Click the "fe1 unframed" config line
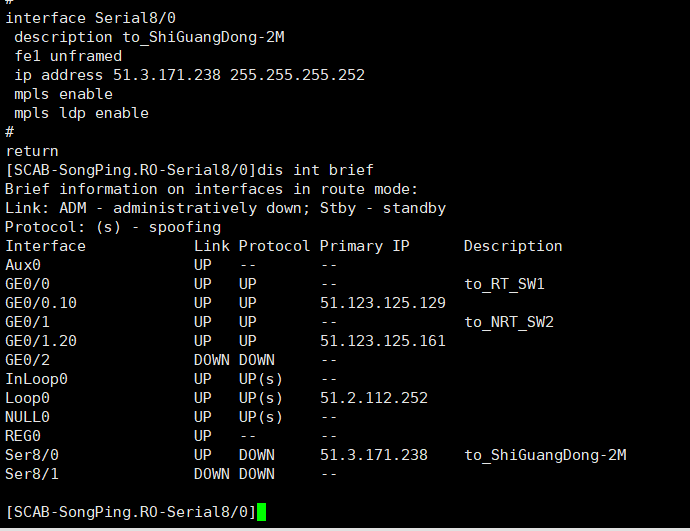Screen dimensions: 690x531 (x=68, y=56)
